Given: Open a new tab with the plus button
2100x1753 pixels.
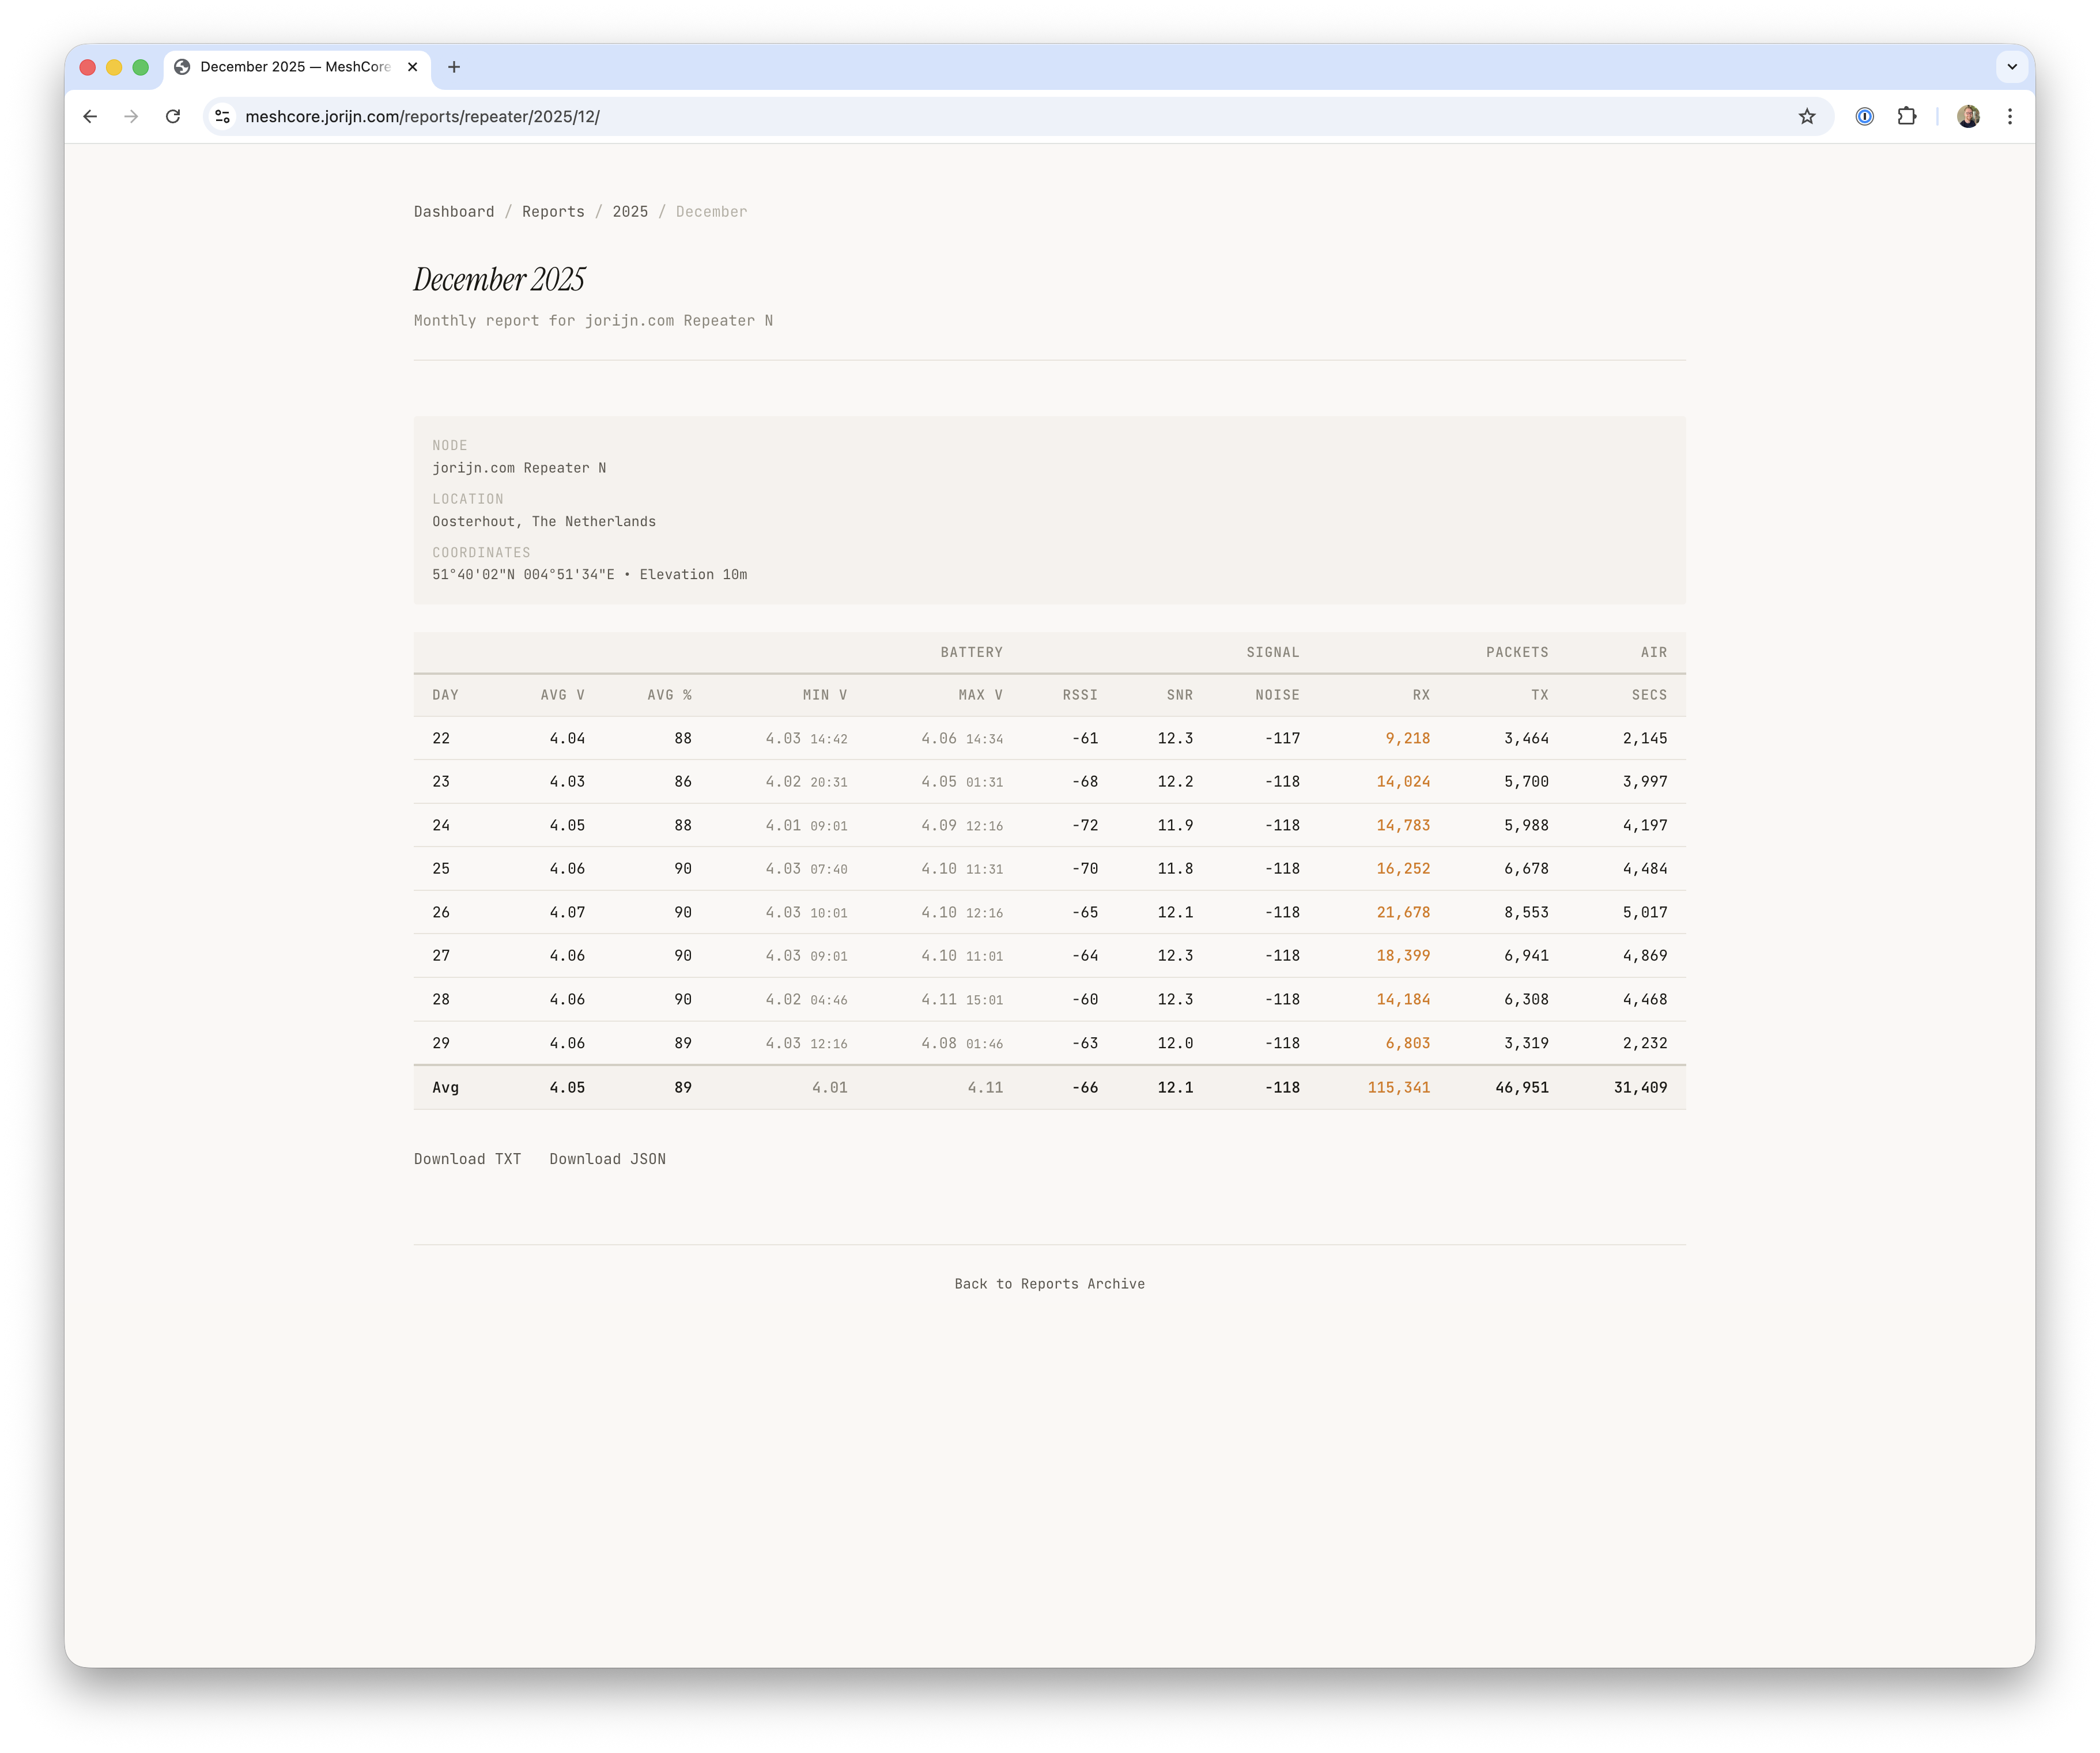Looking at the screenshot, I should click(455, 66).
